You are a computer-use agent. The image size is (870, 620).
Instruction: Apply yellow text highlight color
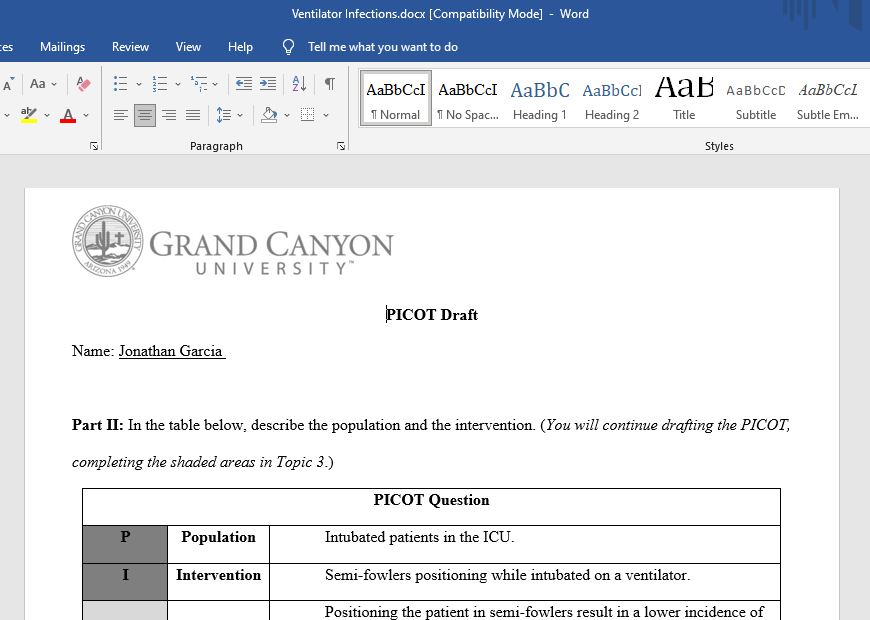29,115
